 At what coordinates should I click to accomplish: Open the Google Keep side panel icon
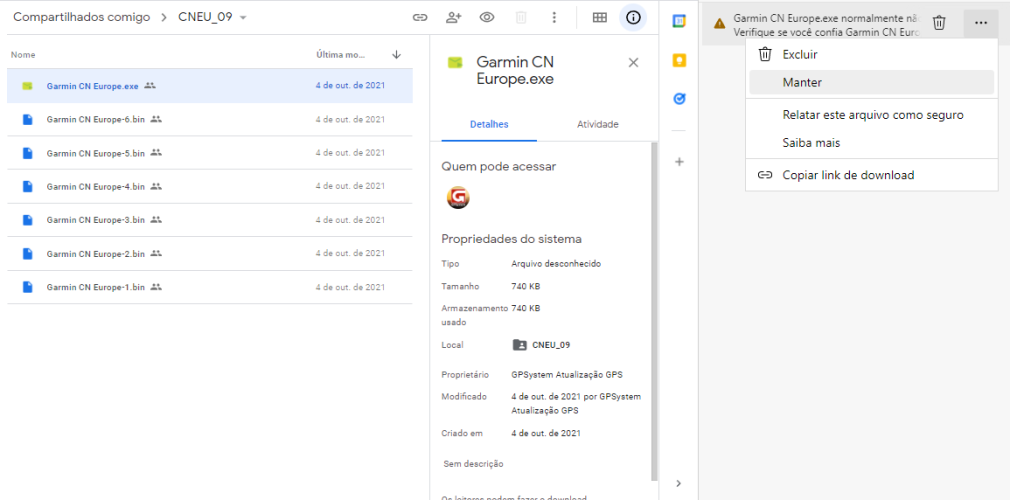678,61
